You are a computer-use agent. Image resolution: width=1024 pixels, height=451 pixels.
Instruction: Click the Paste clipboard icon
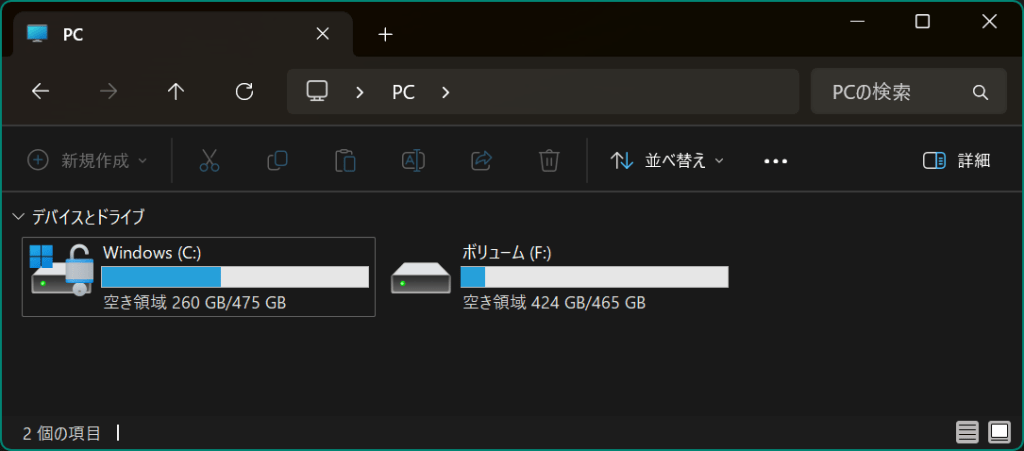pyautogui.click(x=345, y=160)
